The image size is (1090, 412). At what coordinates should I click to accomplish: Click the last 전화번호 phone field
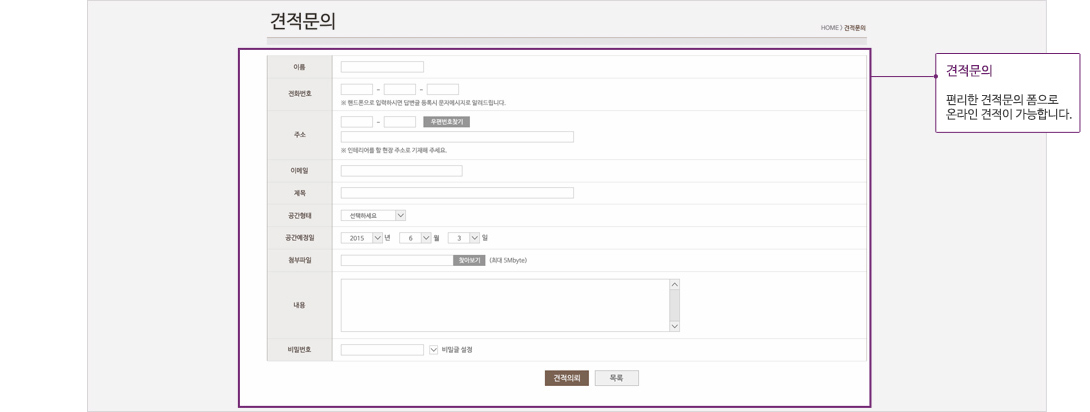pyautogui.click(x=442, y=89)
